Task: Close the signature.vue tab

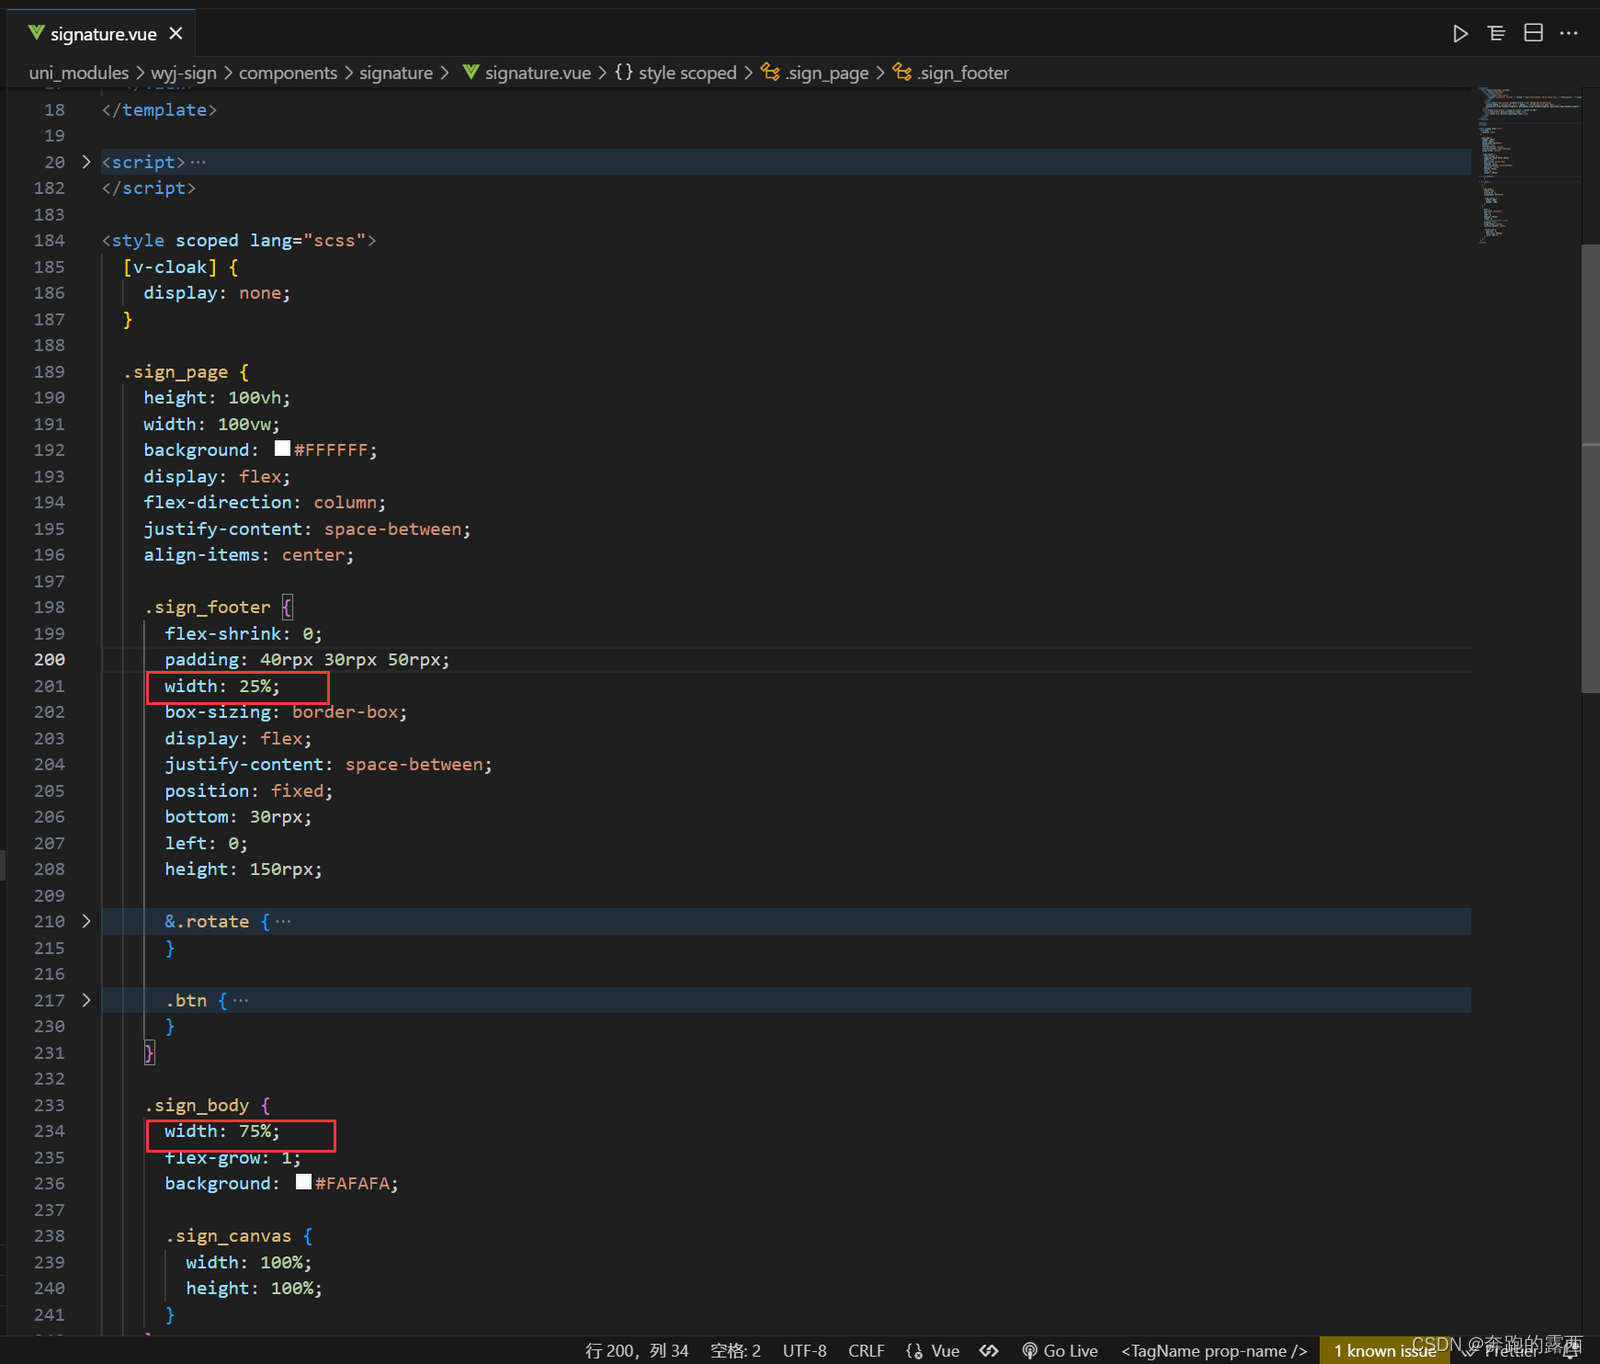Action: pyautogui.click(x=176, y=33)
